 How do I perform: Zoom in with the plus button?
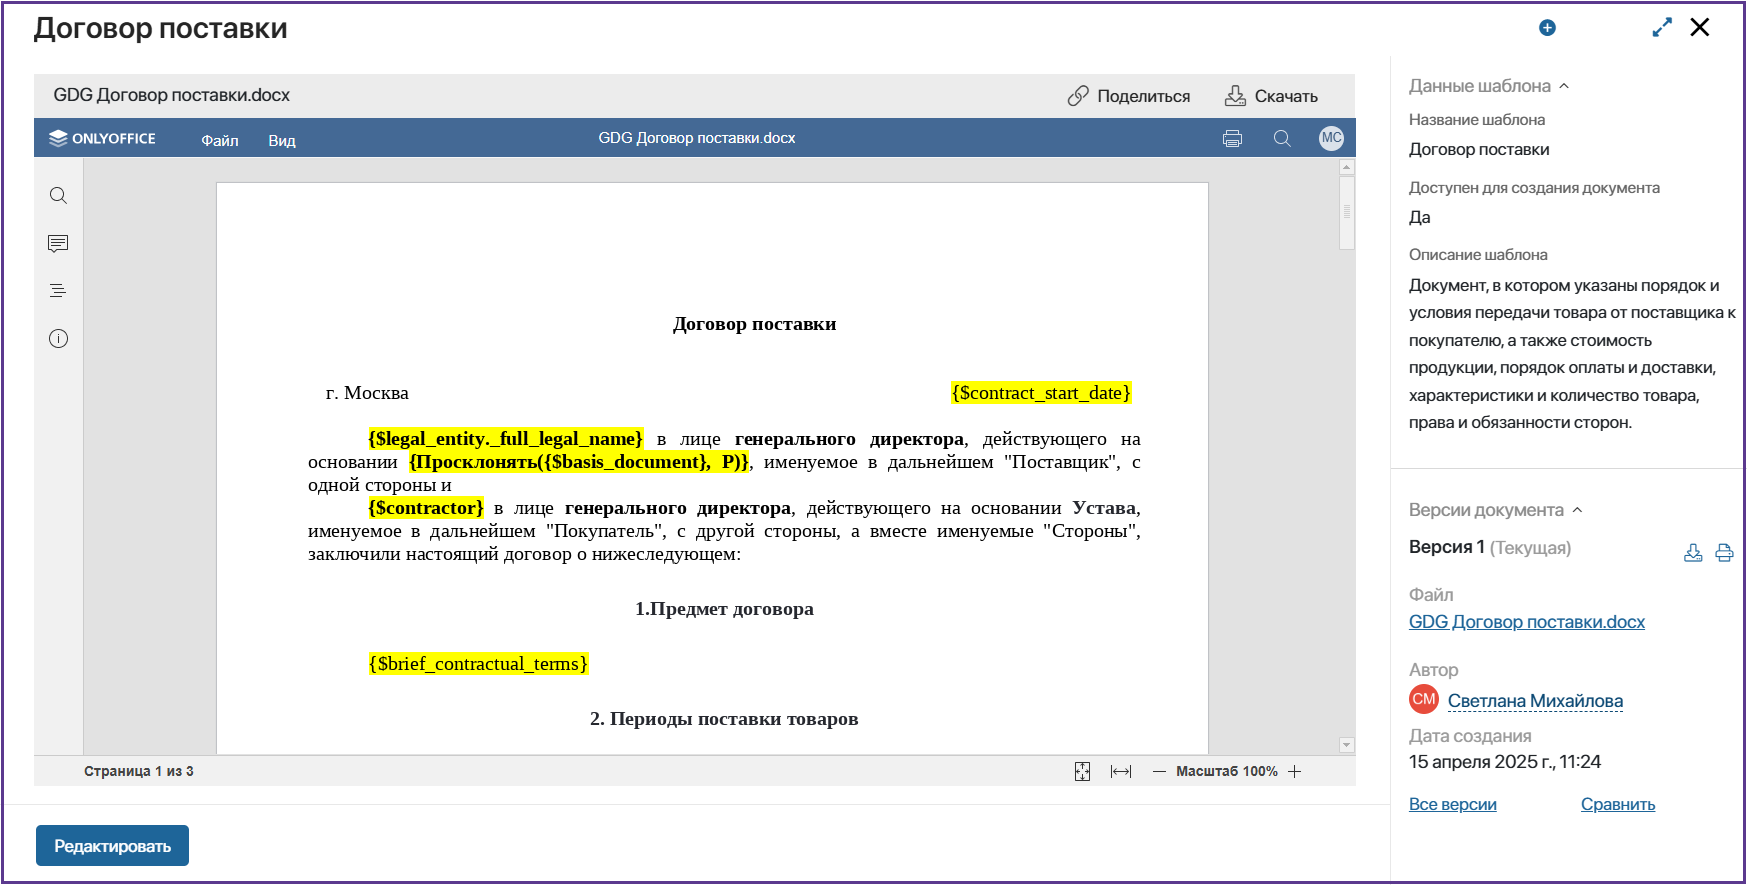point(1295,772)
